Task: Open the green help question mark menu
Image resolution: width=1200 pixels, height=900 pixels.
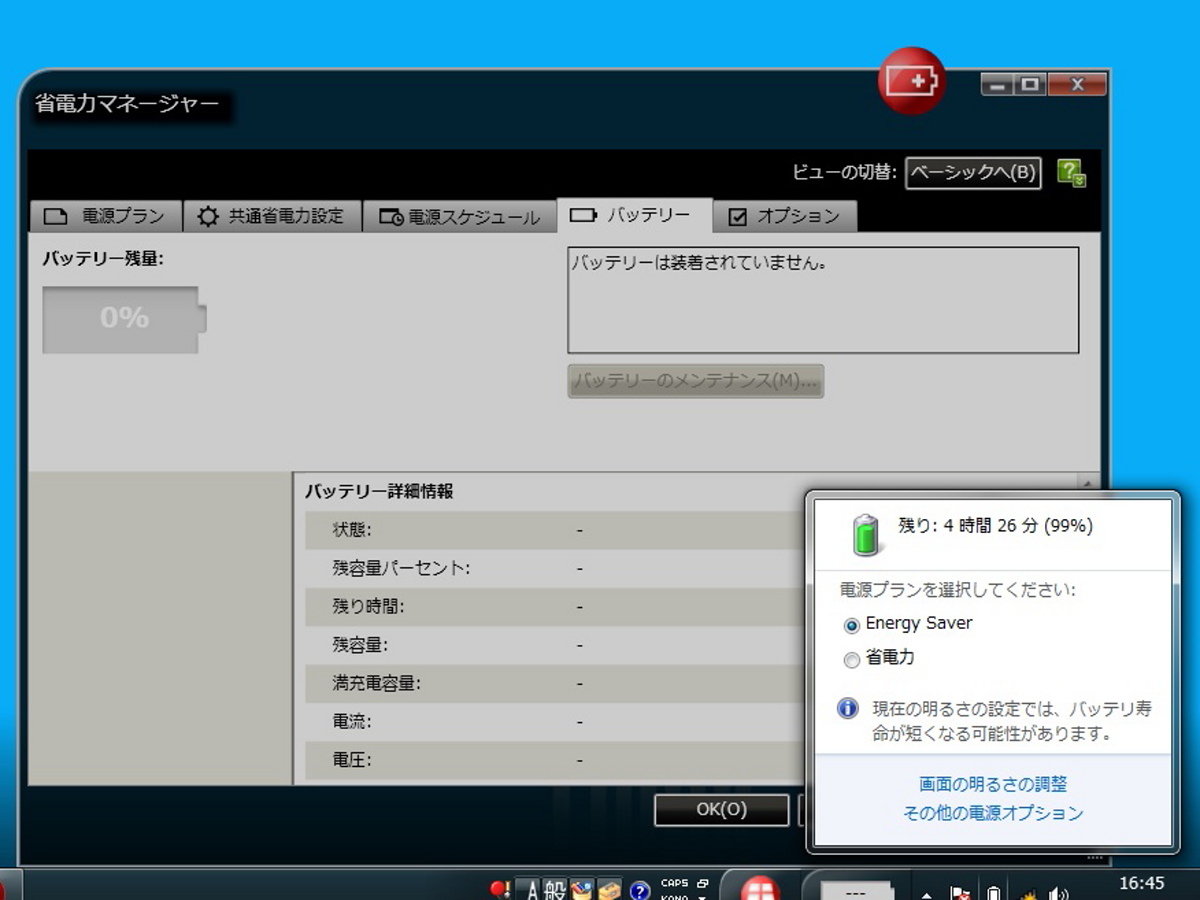Action: (1072, 173)
